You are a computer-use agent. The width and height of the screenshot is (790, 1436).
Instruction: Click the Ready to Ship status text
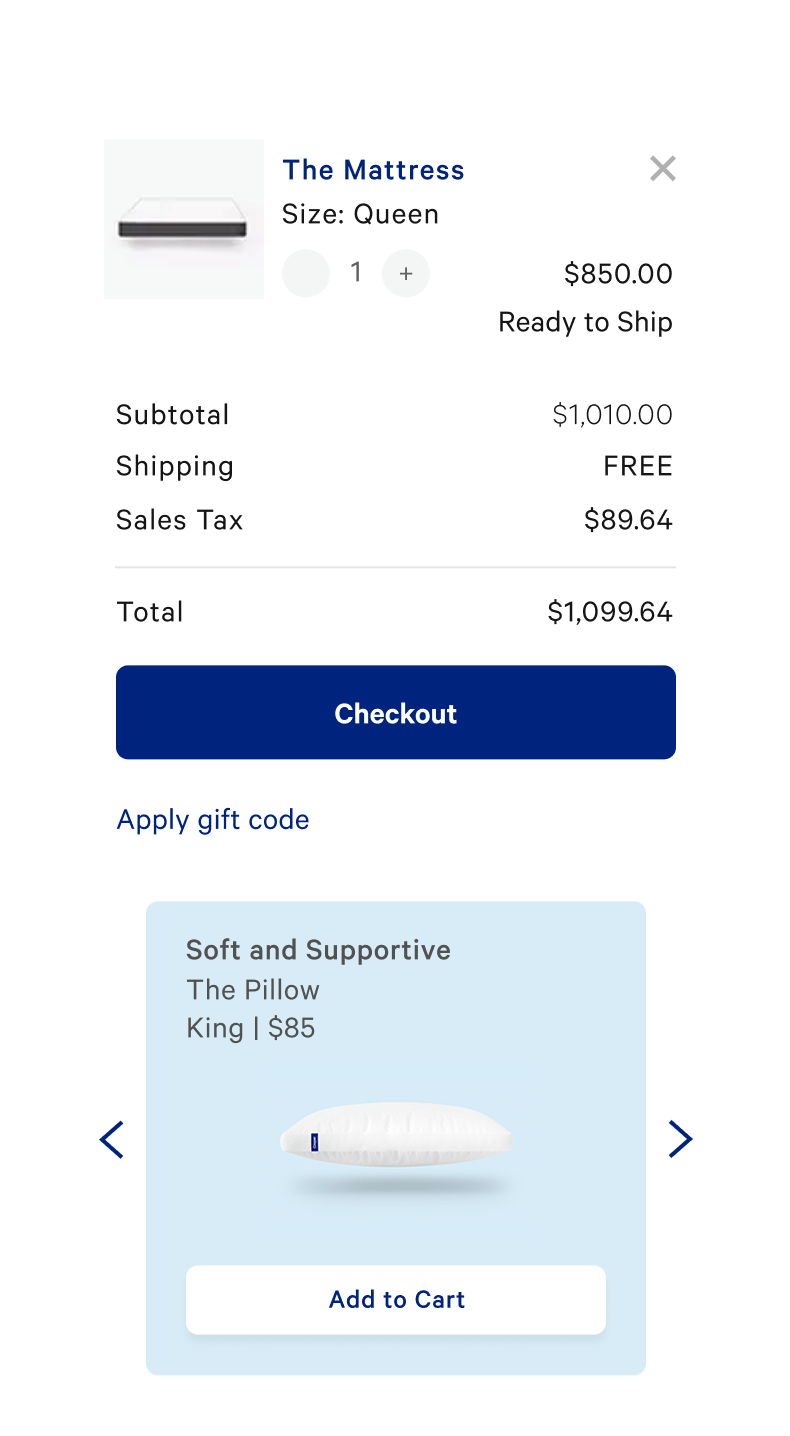585,322
